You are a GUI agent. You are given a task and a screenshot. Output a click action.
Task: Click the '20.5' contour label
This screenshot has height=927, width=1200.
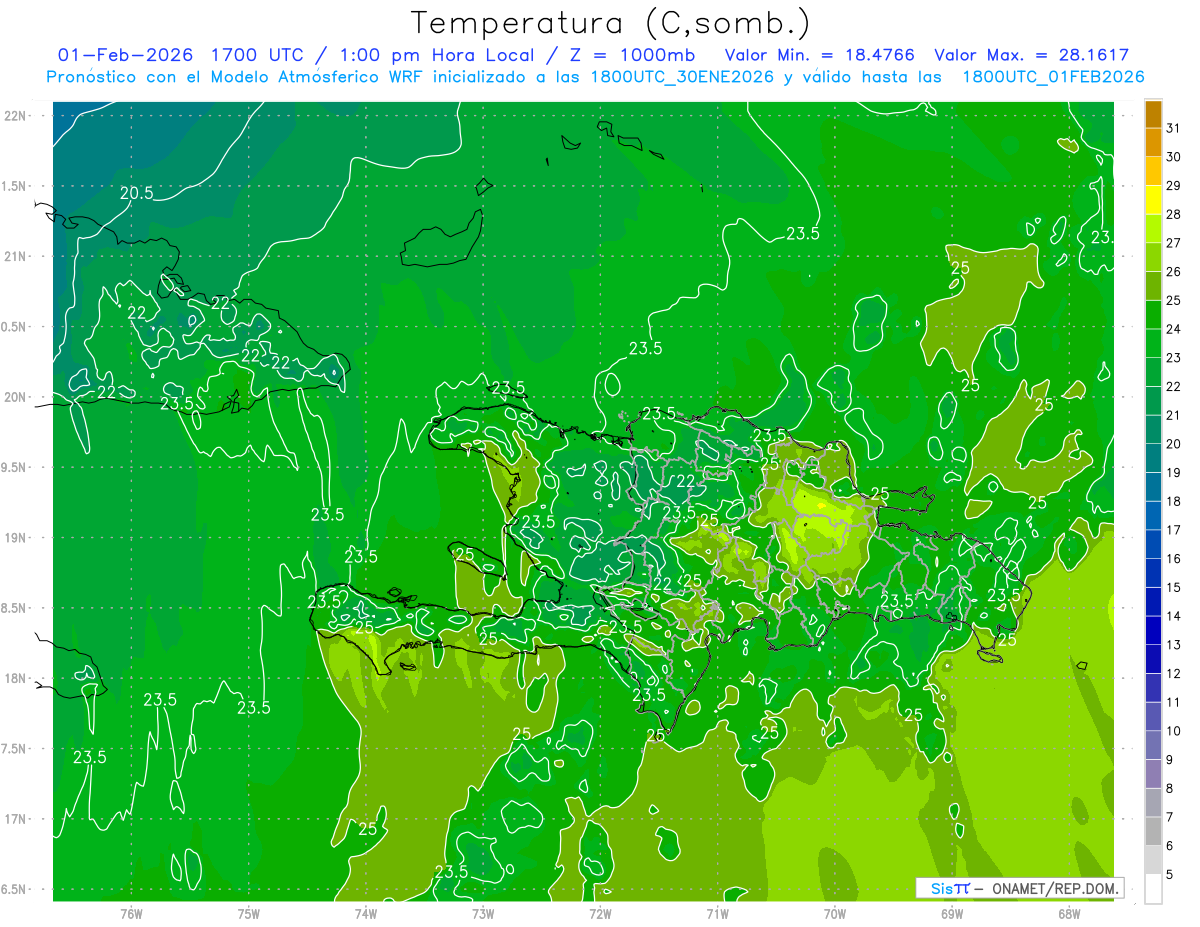(x=137, y=193)
